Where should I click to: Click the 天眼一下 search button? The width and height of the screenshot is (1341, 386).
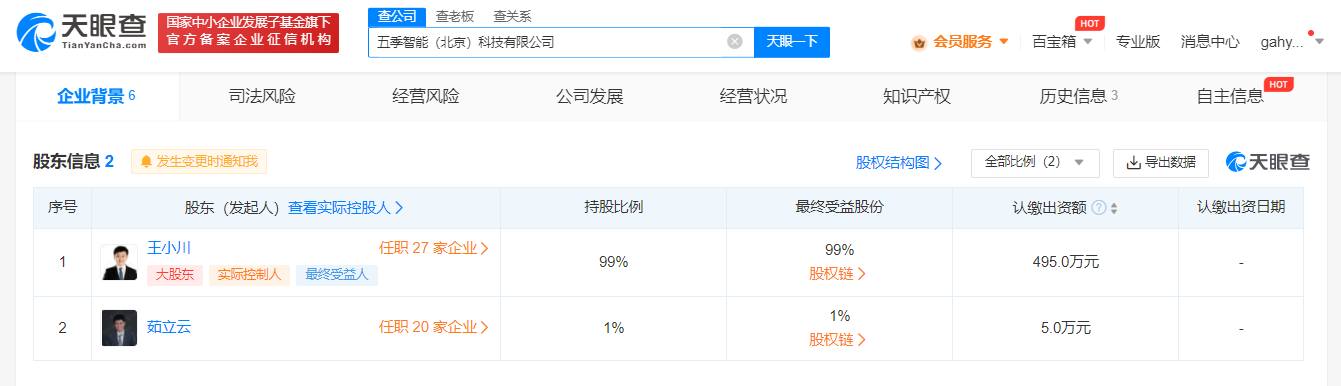click(x=792, y=42)
